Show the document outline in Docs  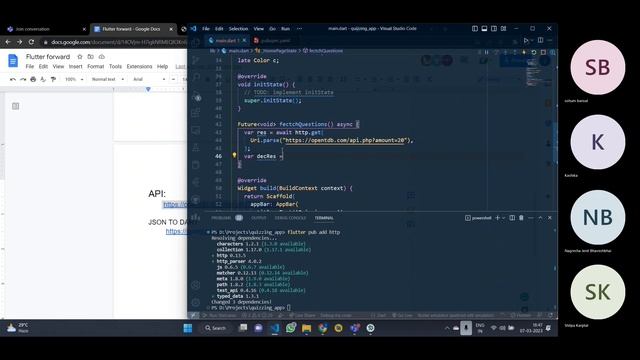16,106
